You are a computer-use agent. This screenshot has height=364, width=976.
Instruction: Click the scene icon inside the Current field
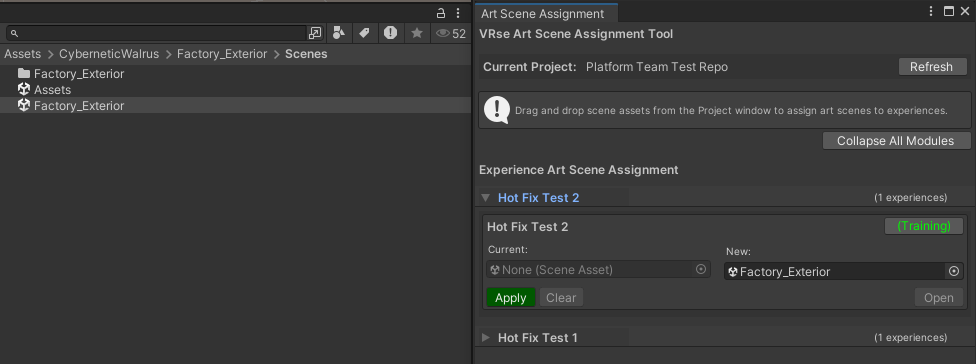(495, 269)
